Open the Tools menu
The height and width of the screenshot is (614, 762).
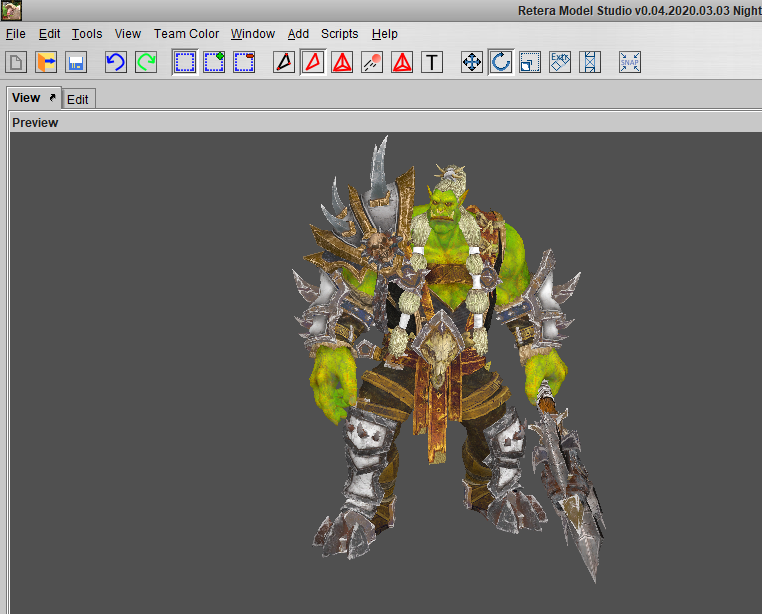tap(87, 34)
